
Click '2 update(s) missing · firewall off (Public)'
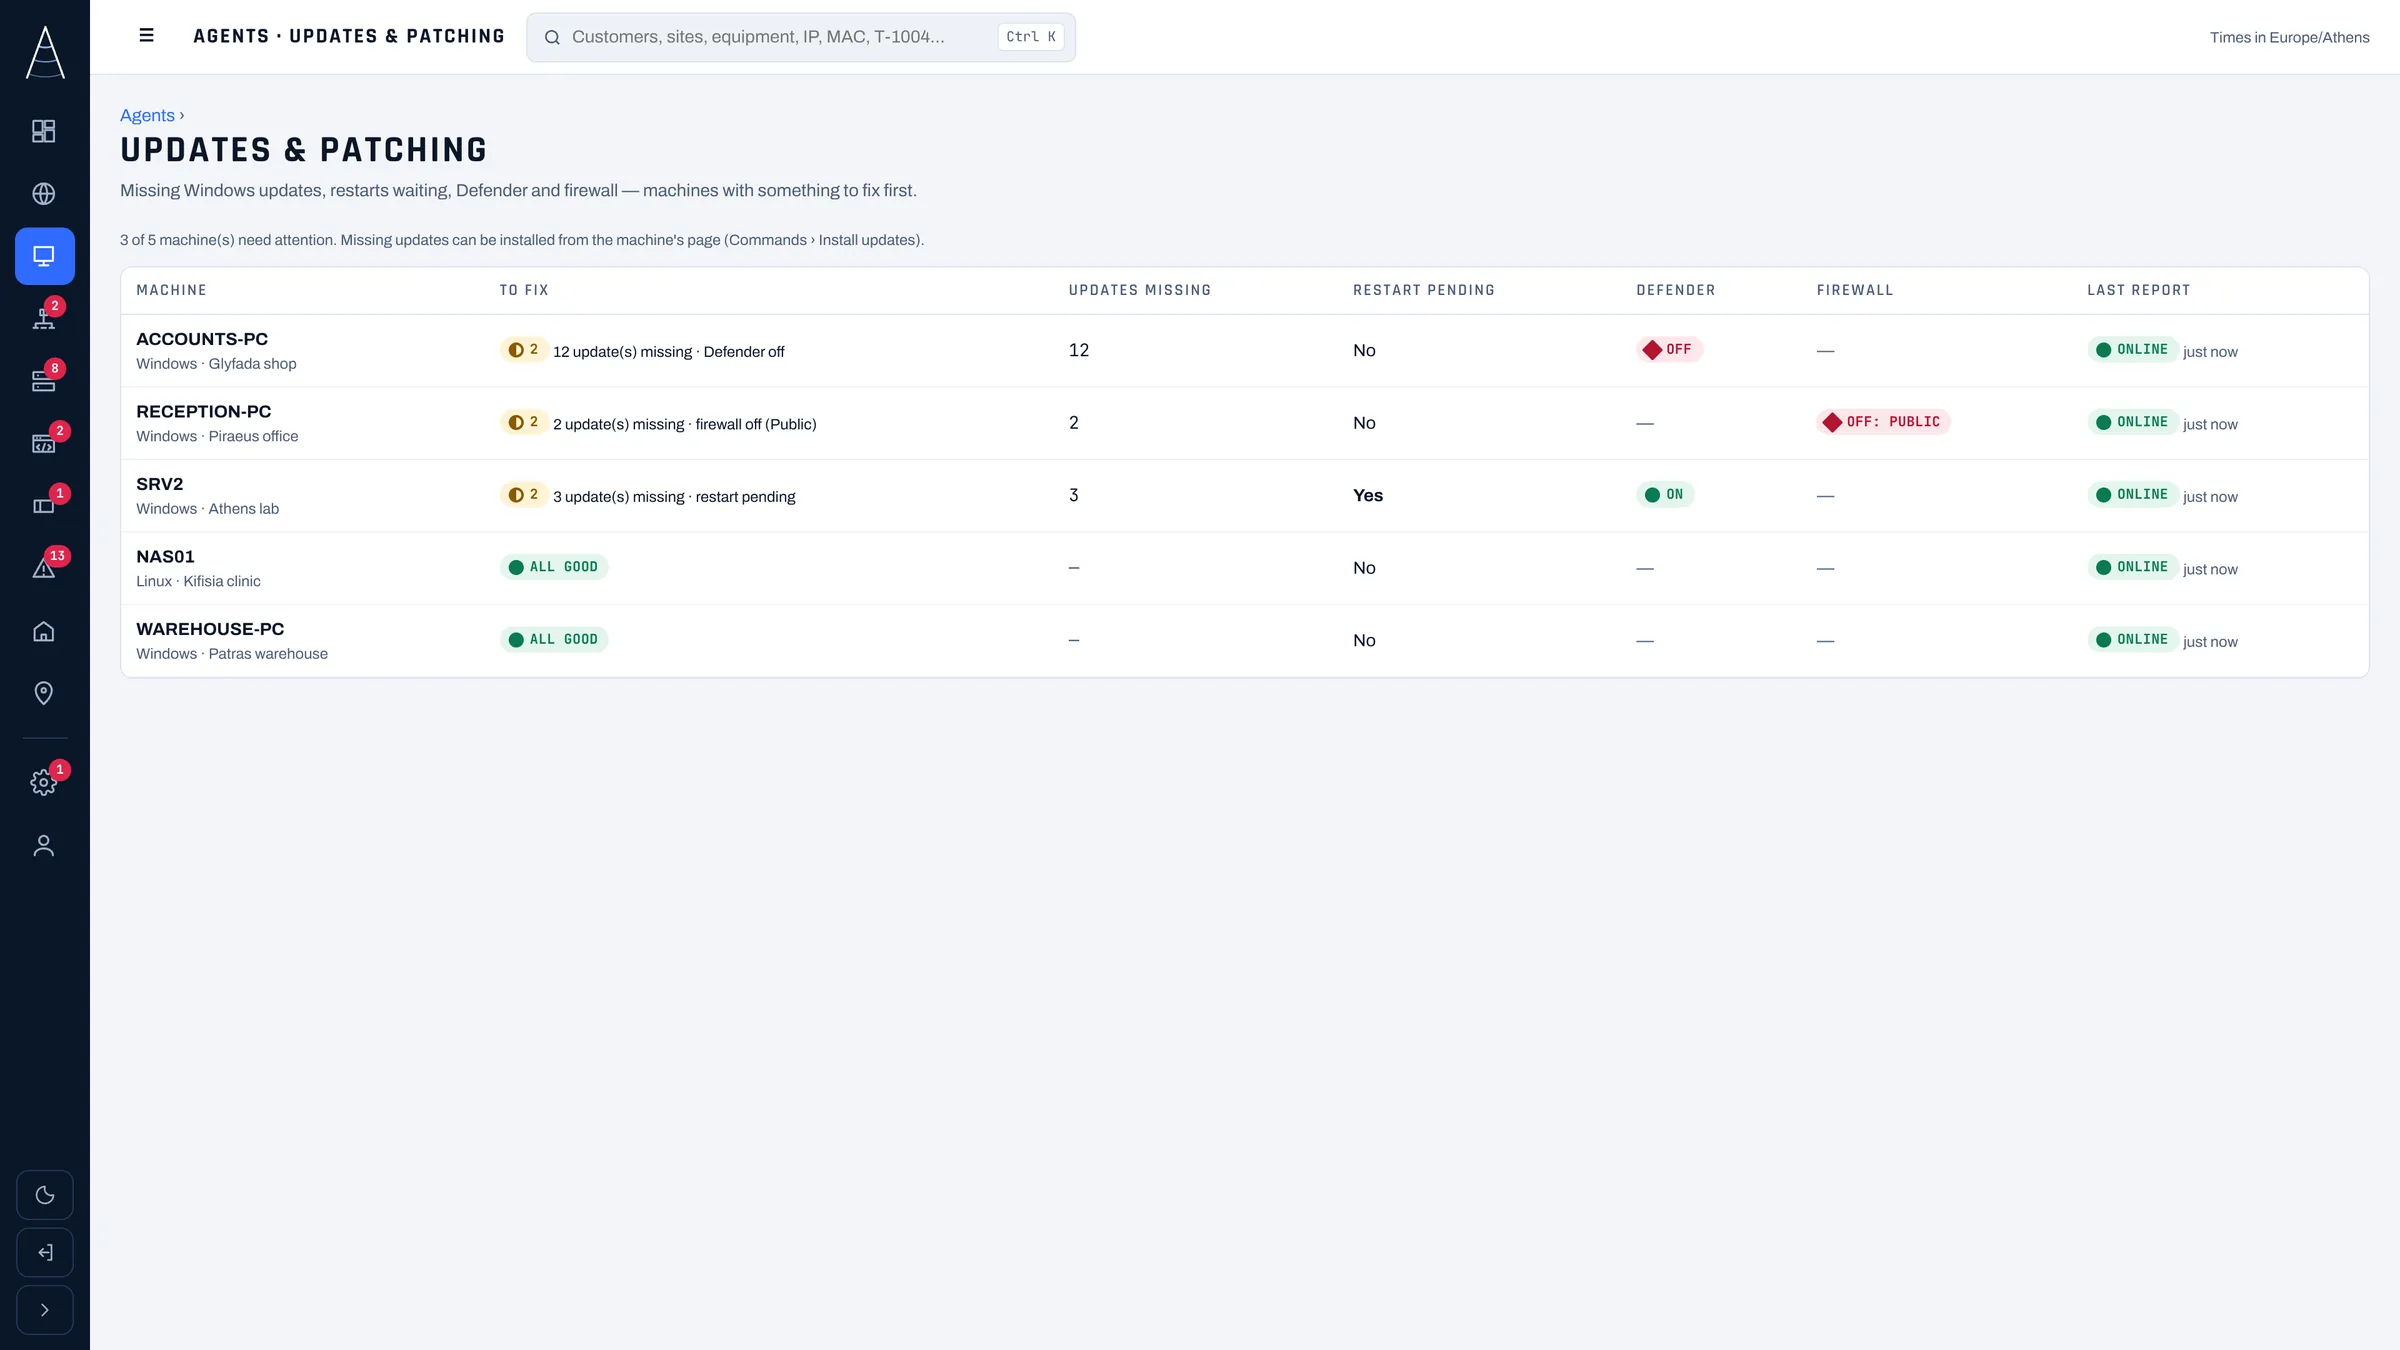click(685, 424)
